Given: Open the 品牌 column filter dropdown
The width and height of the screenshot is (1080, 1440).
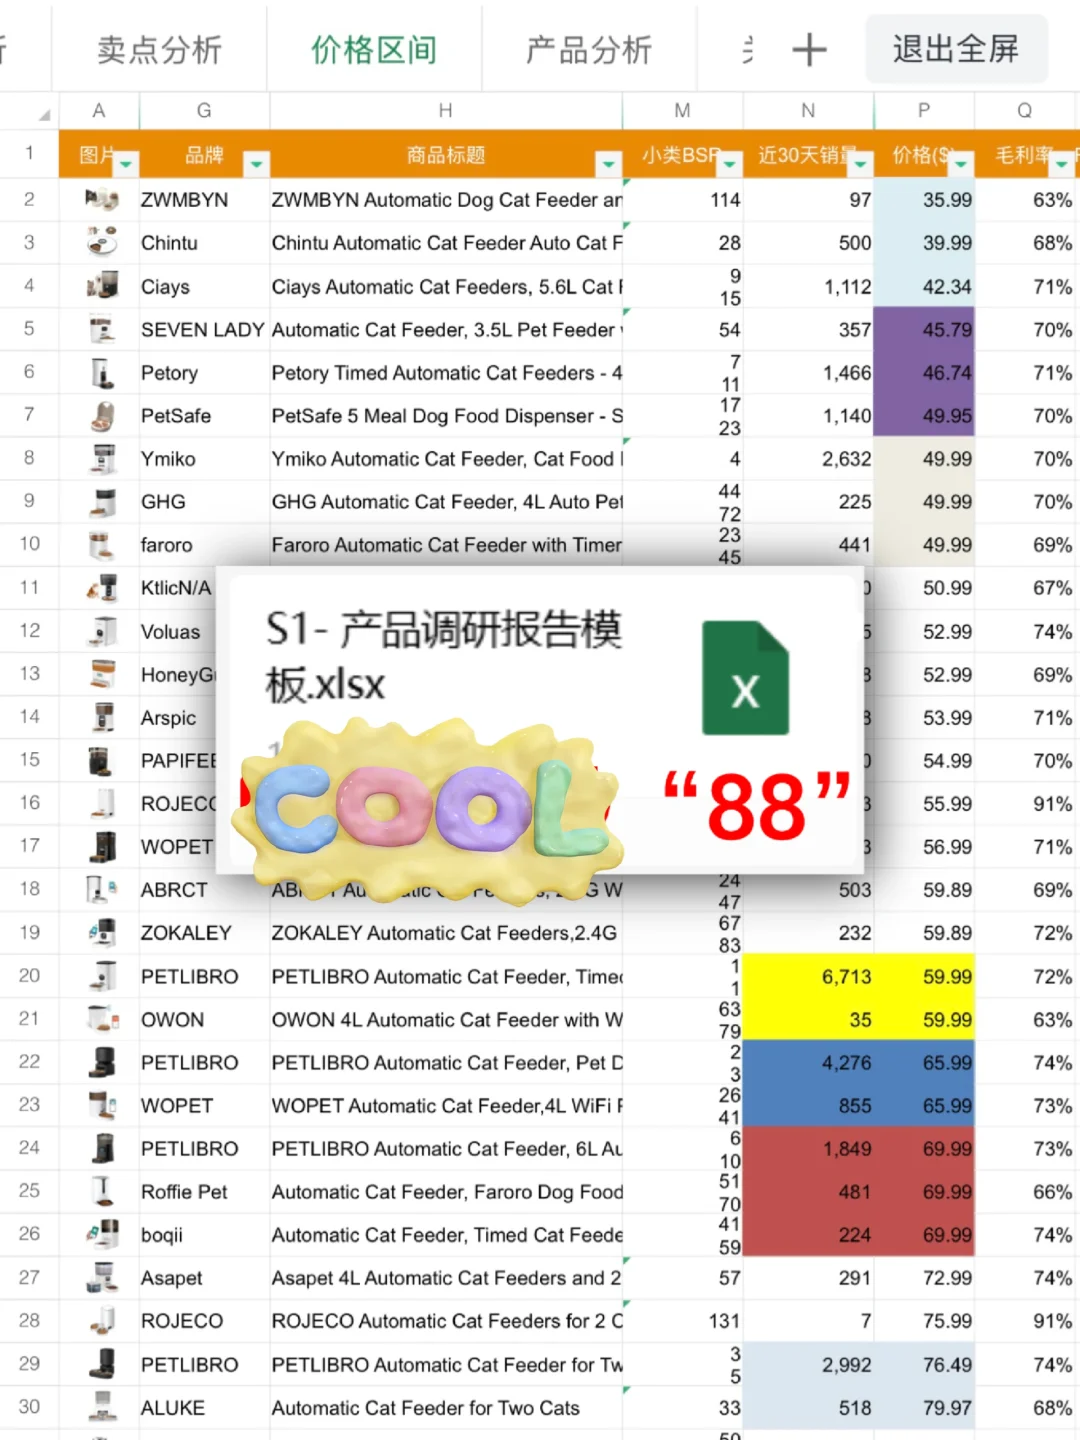Looking at the screenshot, I should (257, 163).
